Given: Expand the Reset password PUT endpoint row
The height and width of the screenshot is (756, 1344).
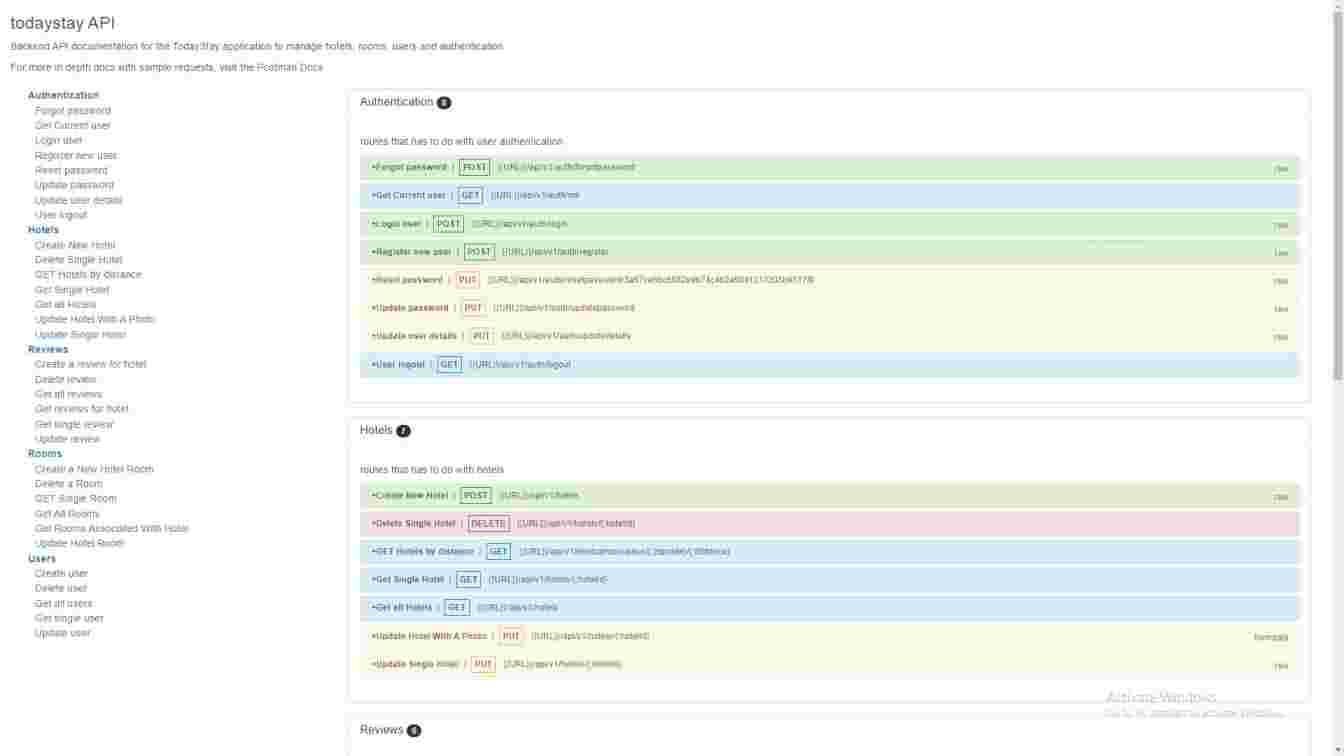Looking at the screenshot, I should [829, 280].
